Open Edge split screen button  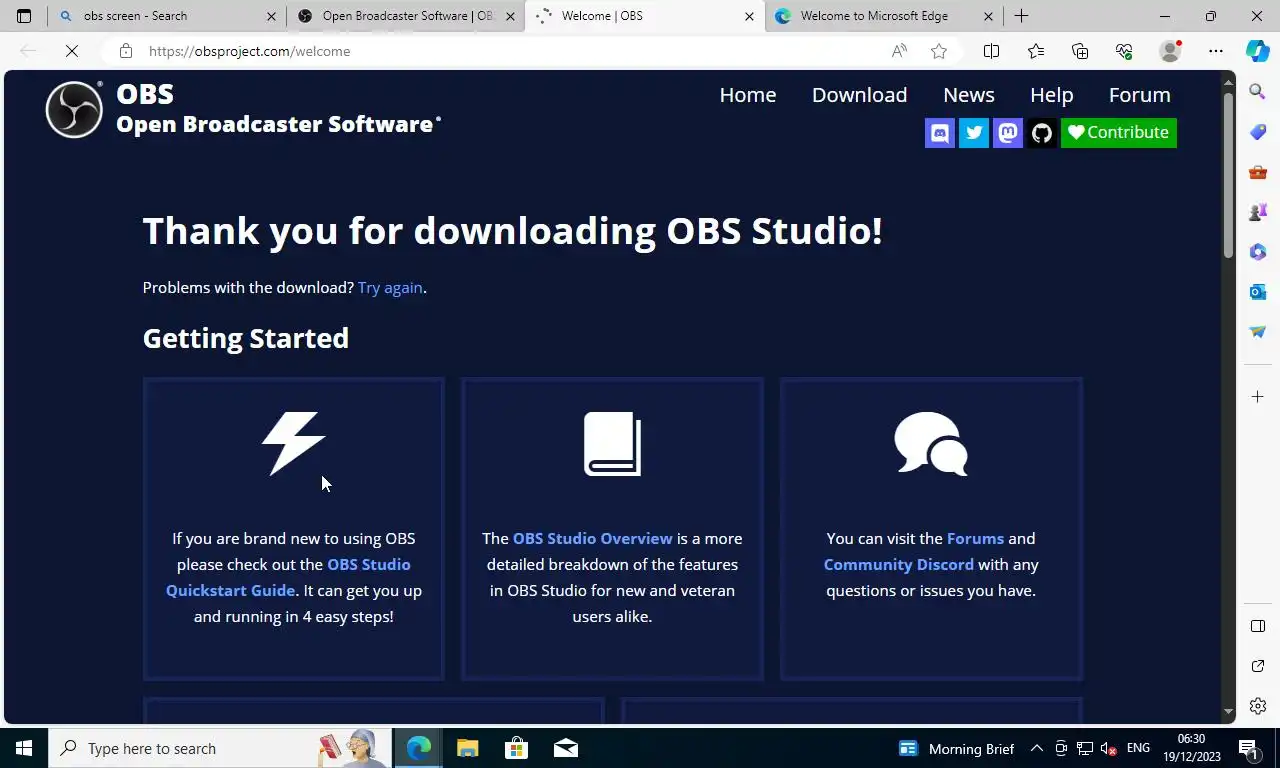click(x=991, y=51)
